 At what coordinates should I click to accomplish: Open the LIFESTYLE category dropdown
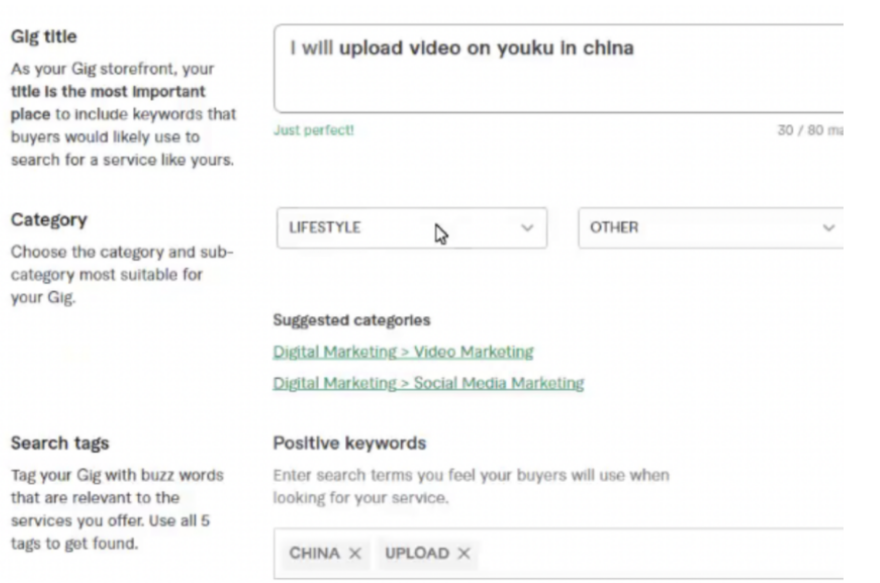click(411, 228)
